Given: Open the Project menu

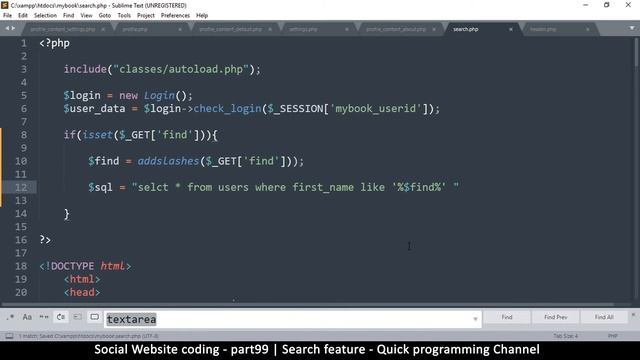Looking at the screenshot, I should pos(146,16).
